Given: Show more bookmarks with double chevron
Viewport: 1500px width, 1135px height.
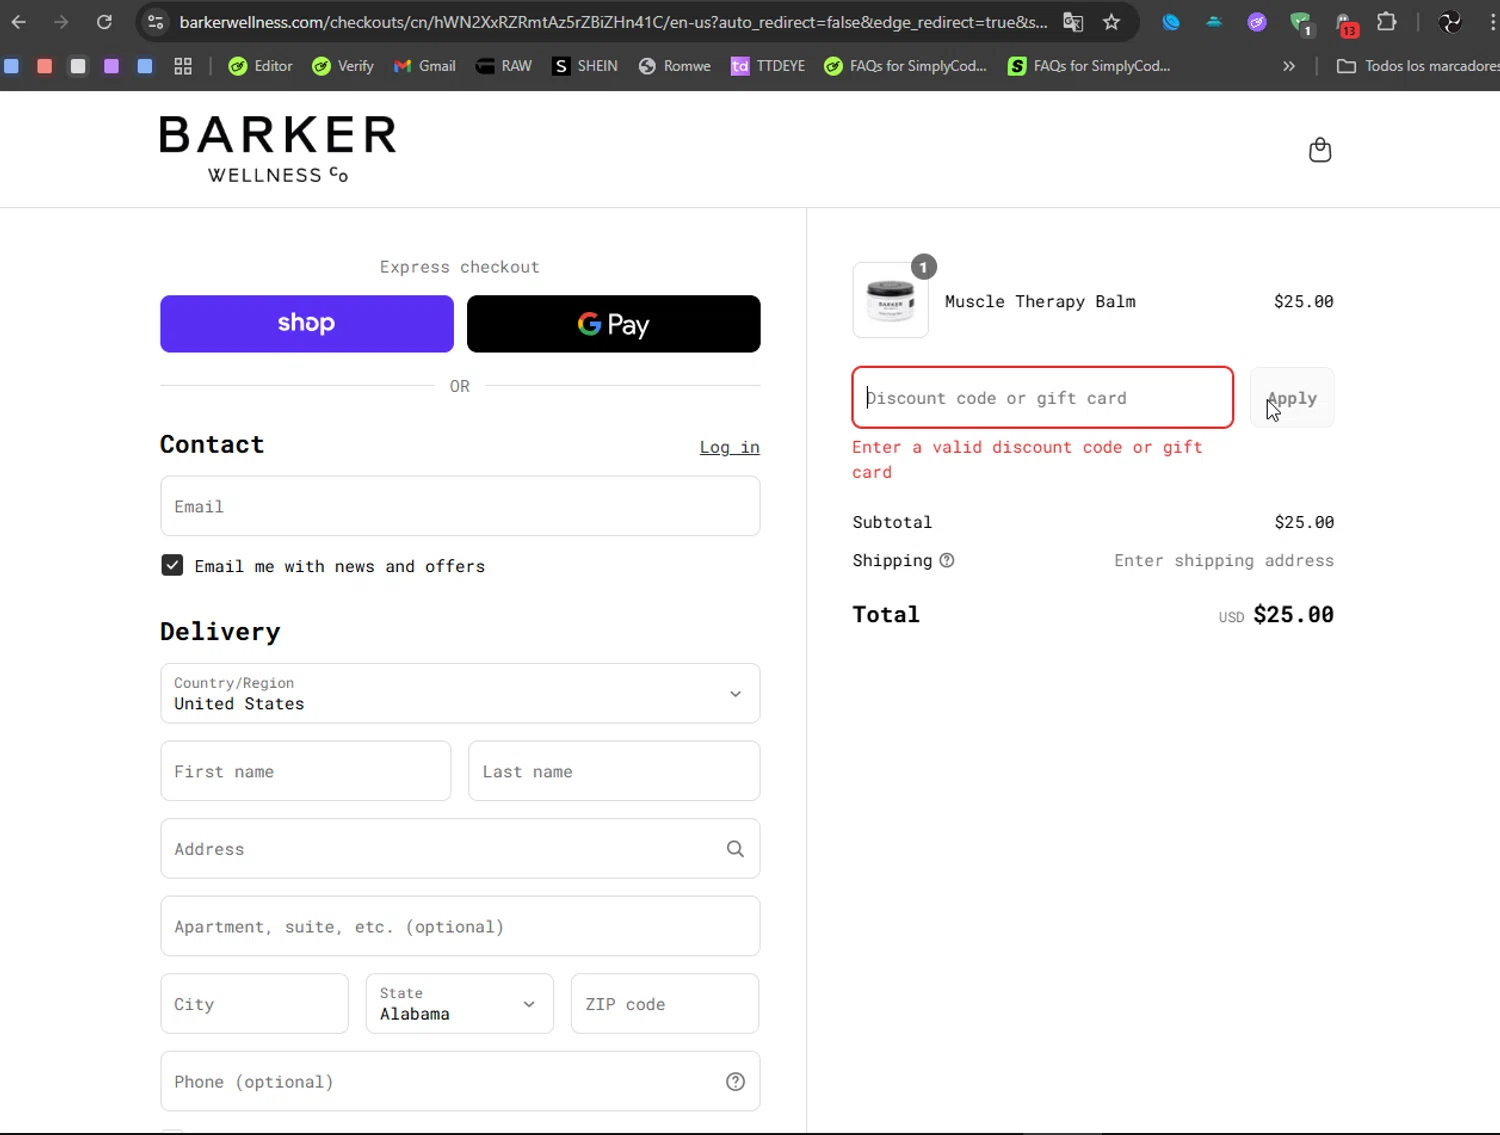Looking at the screenshot, I should click(x=1289, y=66).
